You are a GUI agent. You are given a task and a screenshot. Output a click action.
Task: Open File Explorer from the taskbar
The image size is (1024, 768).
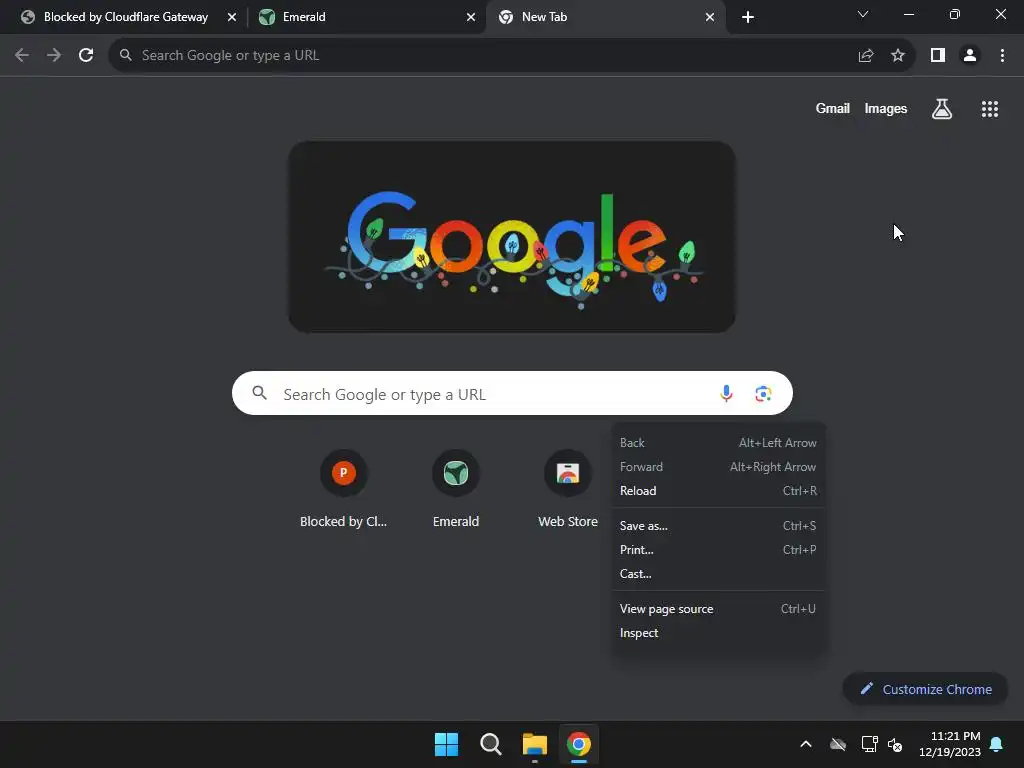coord(535,744)
